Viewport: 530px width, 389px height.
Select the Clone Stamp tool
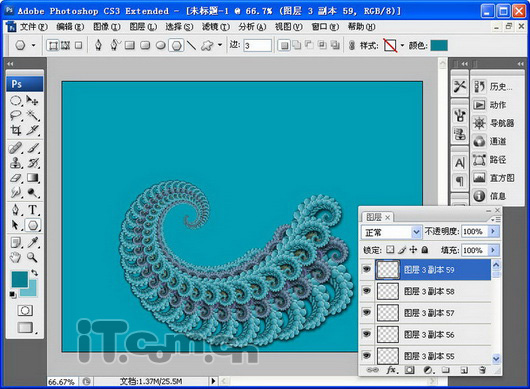[x=15, y=163]
